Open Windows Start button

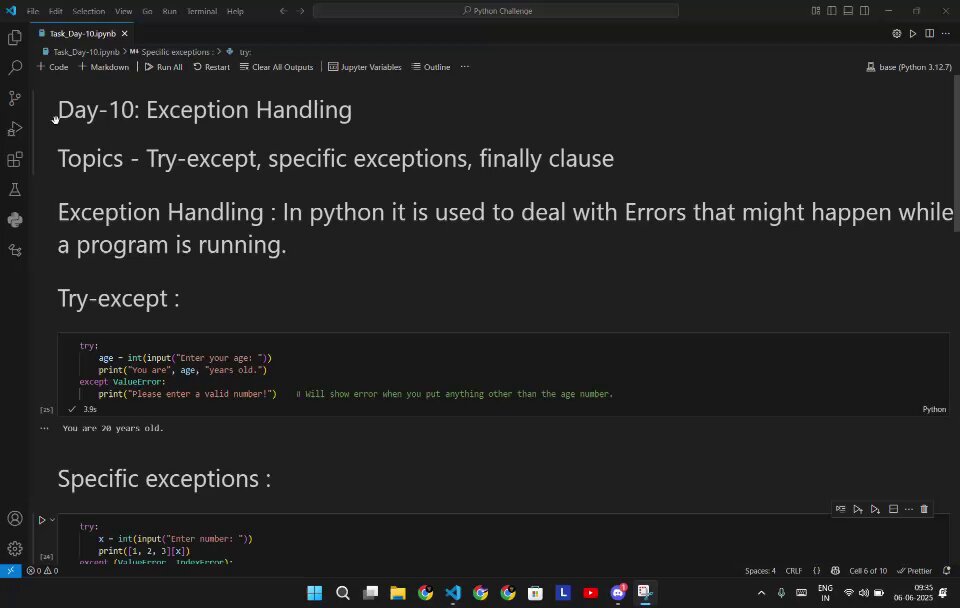tap(315, 593)
